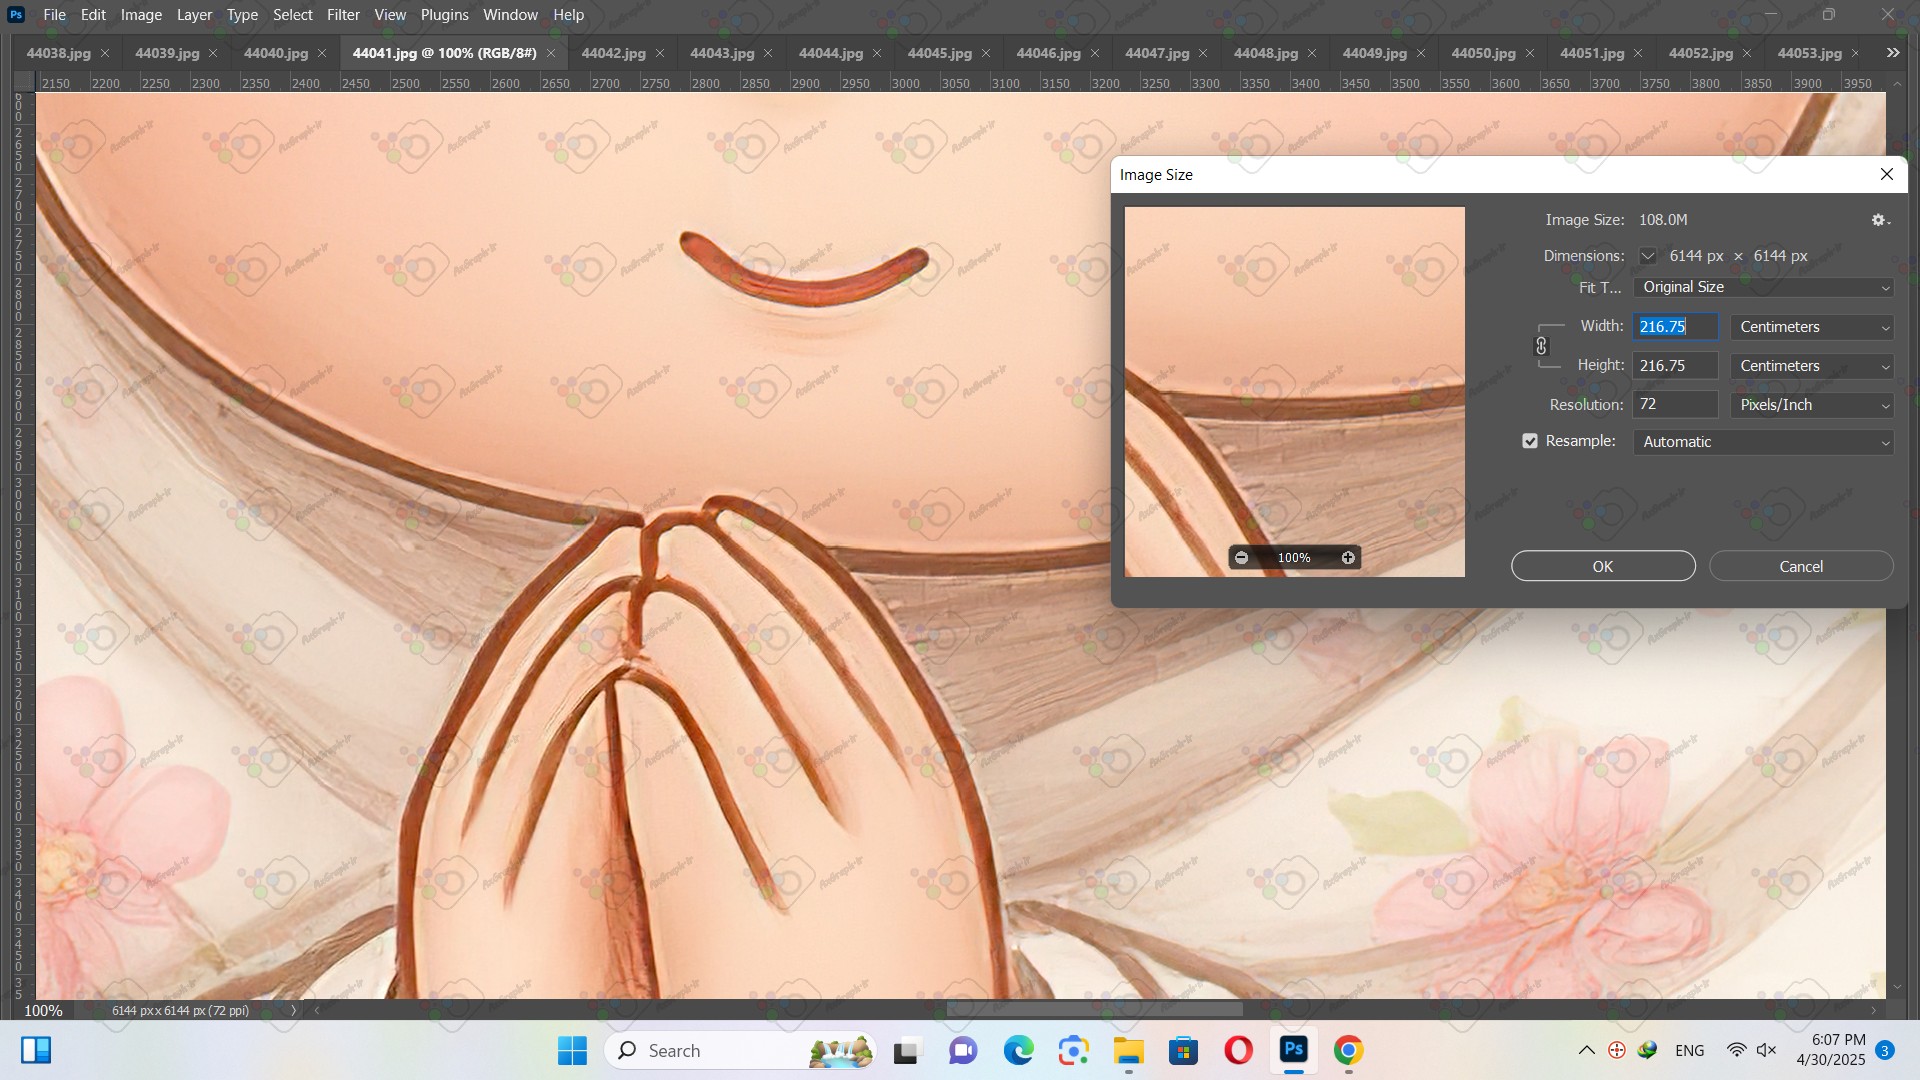This screenshot has height=1080, width=1920.
Task: Open Microsoft Edge from the taskbar
Action: pos(1019,1050)
